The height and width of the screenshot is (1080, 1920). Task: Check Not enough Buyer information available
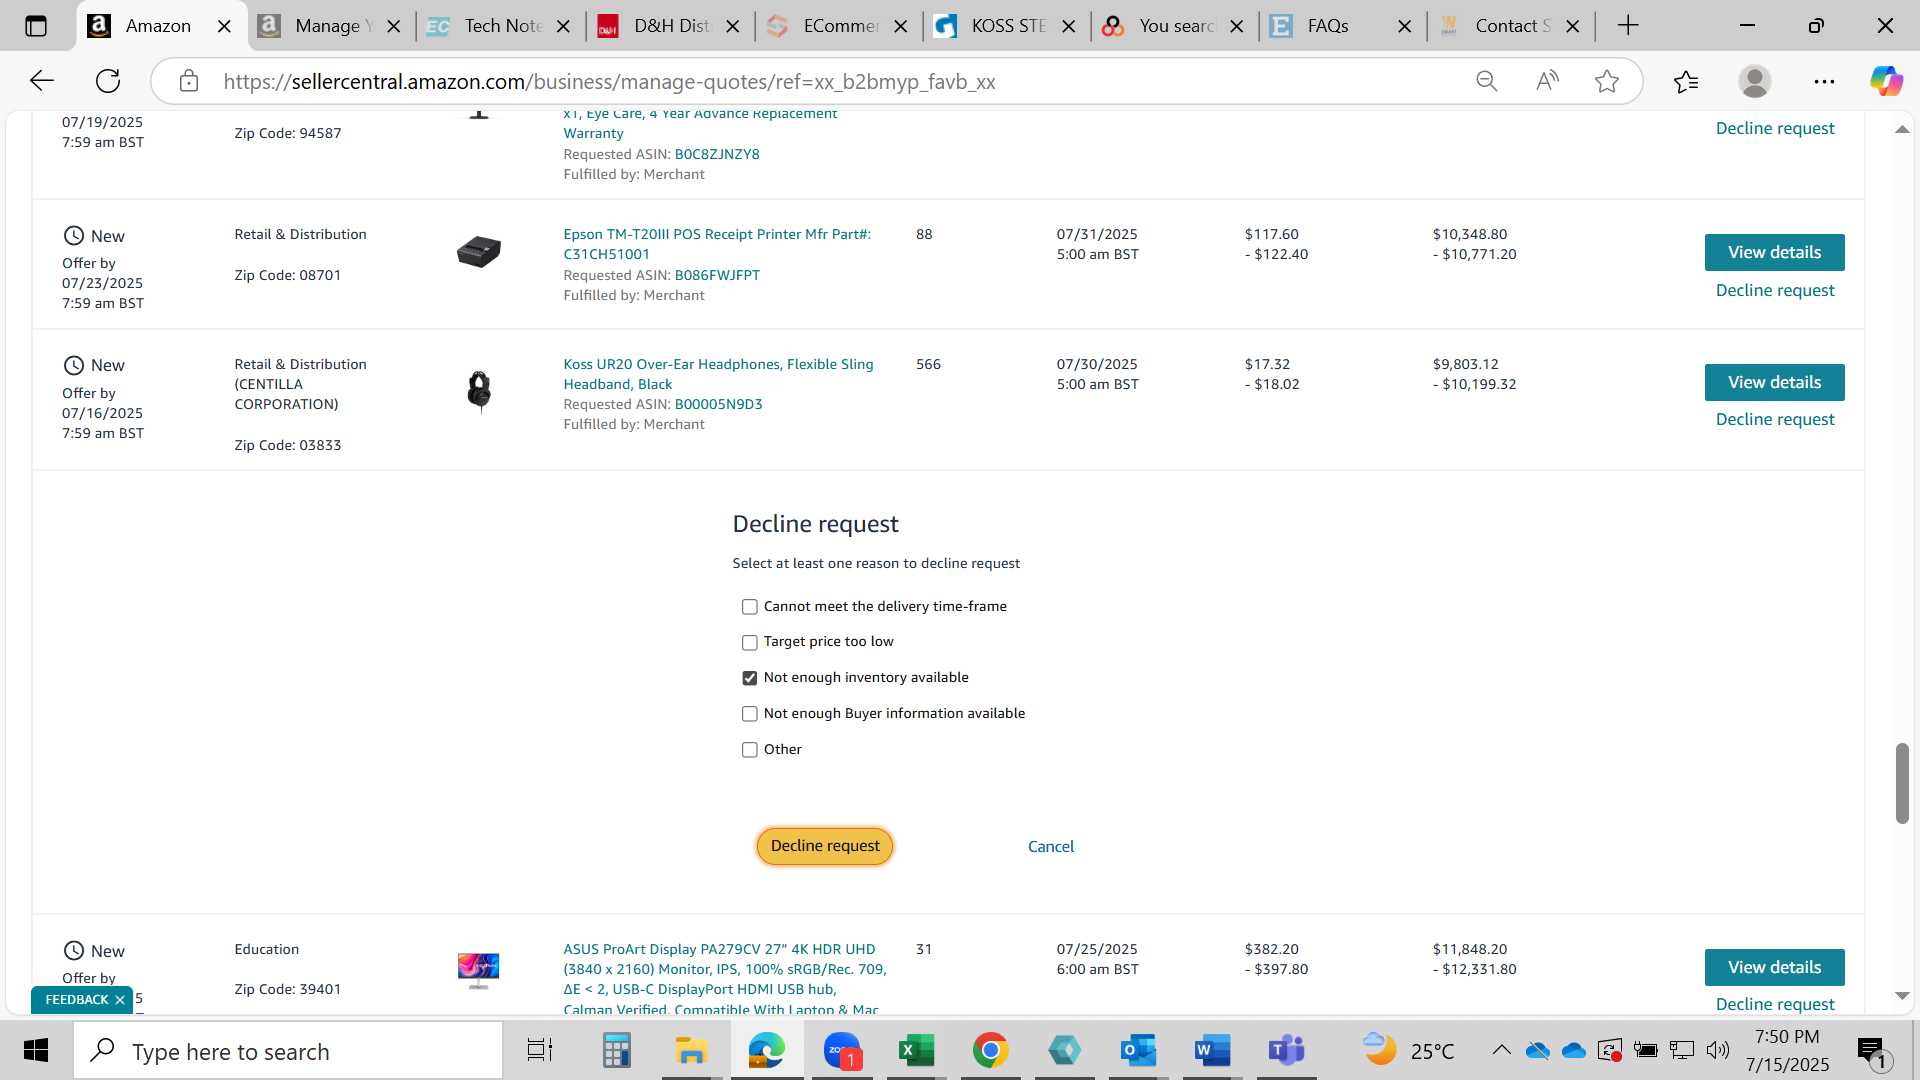(750, 714)
